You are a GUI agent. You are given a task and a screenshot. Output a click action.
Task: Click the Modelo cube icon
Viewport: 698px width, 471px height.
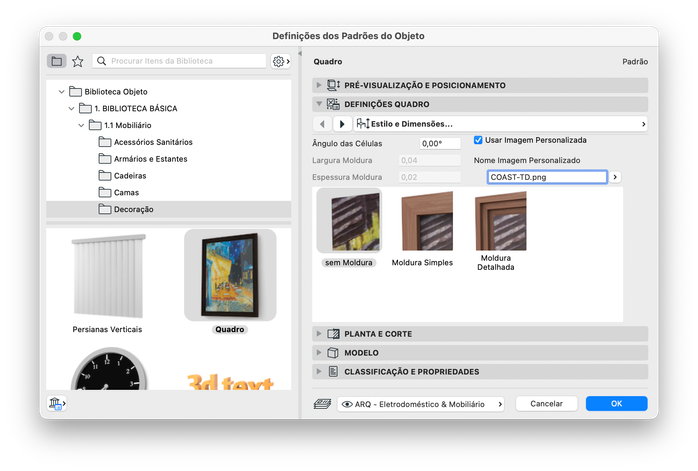point(333,353)
